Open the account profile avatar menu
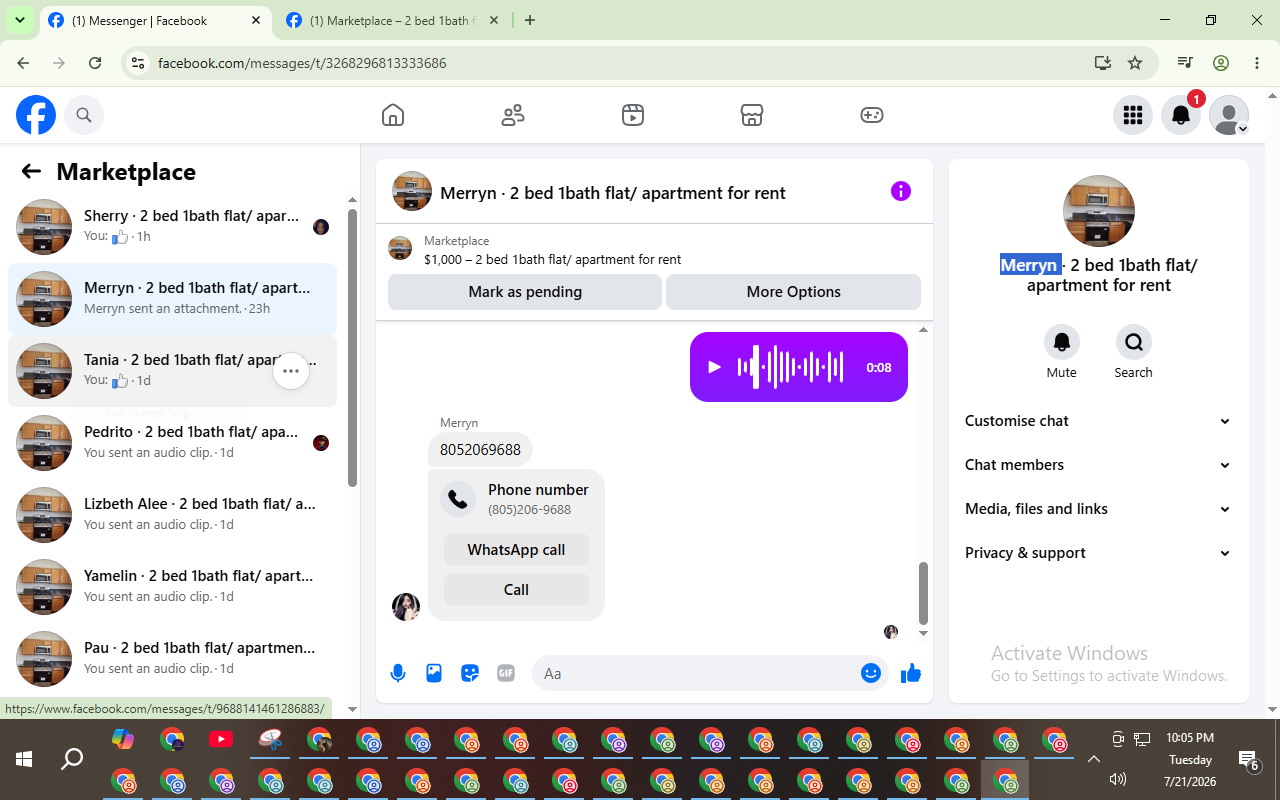Image resolution: width=1280 pixels, height=800 pixels. [x=1229, y=115]
